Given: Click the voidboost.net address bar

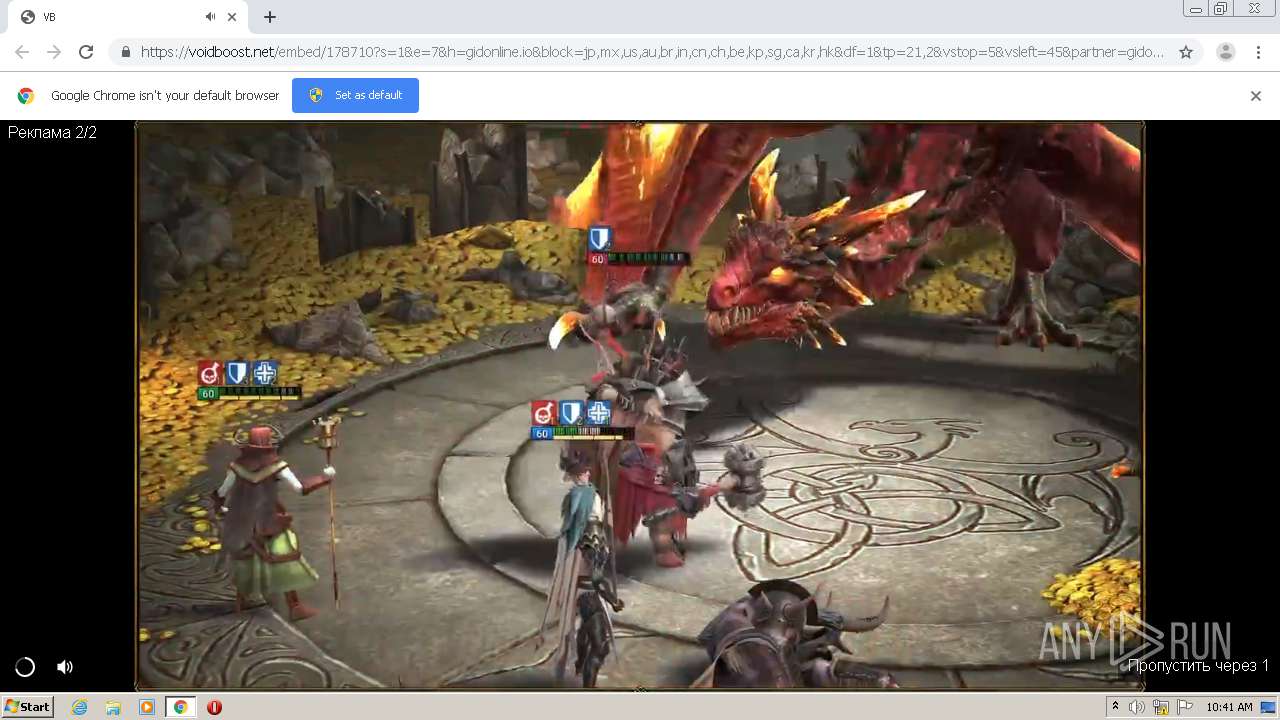Looking at the screenshot, I should 652,52.
